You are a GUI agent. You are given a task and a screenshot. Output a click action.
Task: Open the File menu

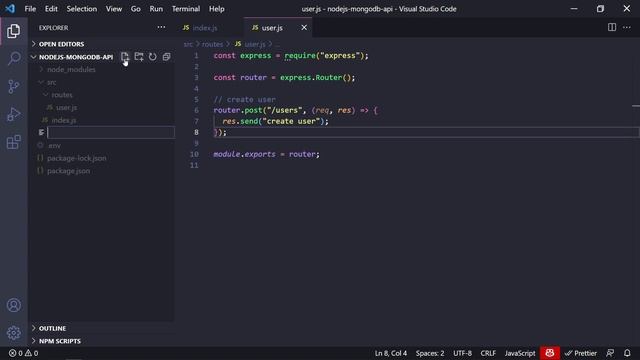(x=30, y=9)
